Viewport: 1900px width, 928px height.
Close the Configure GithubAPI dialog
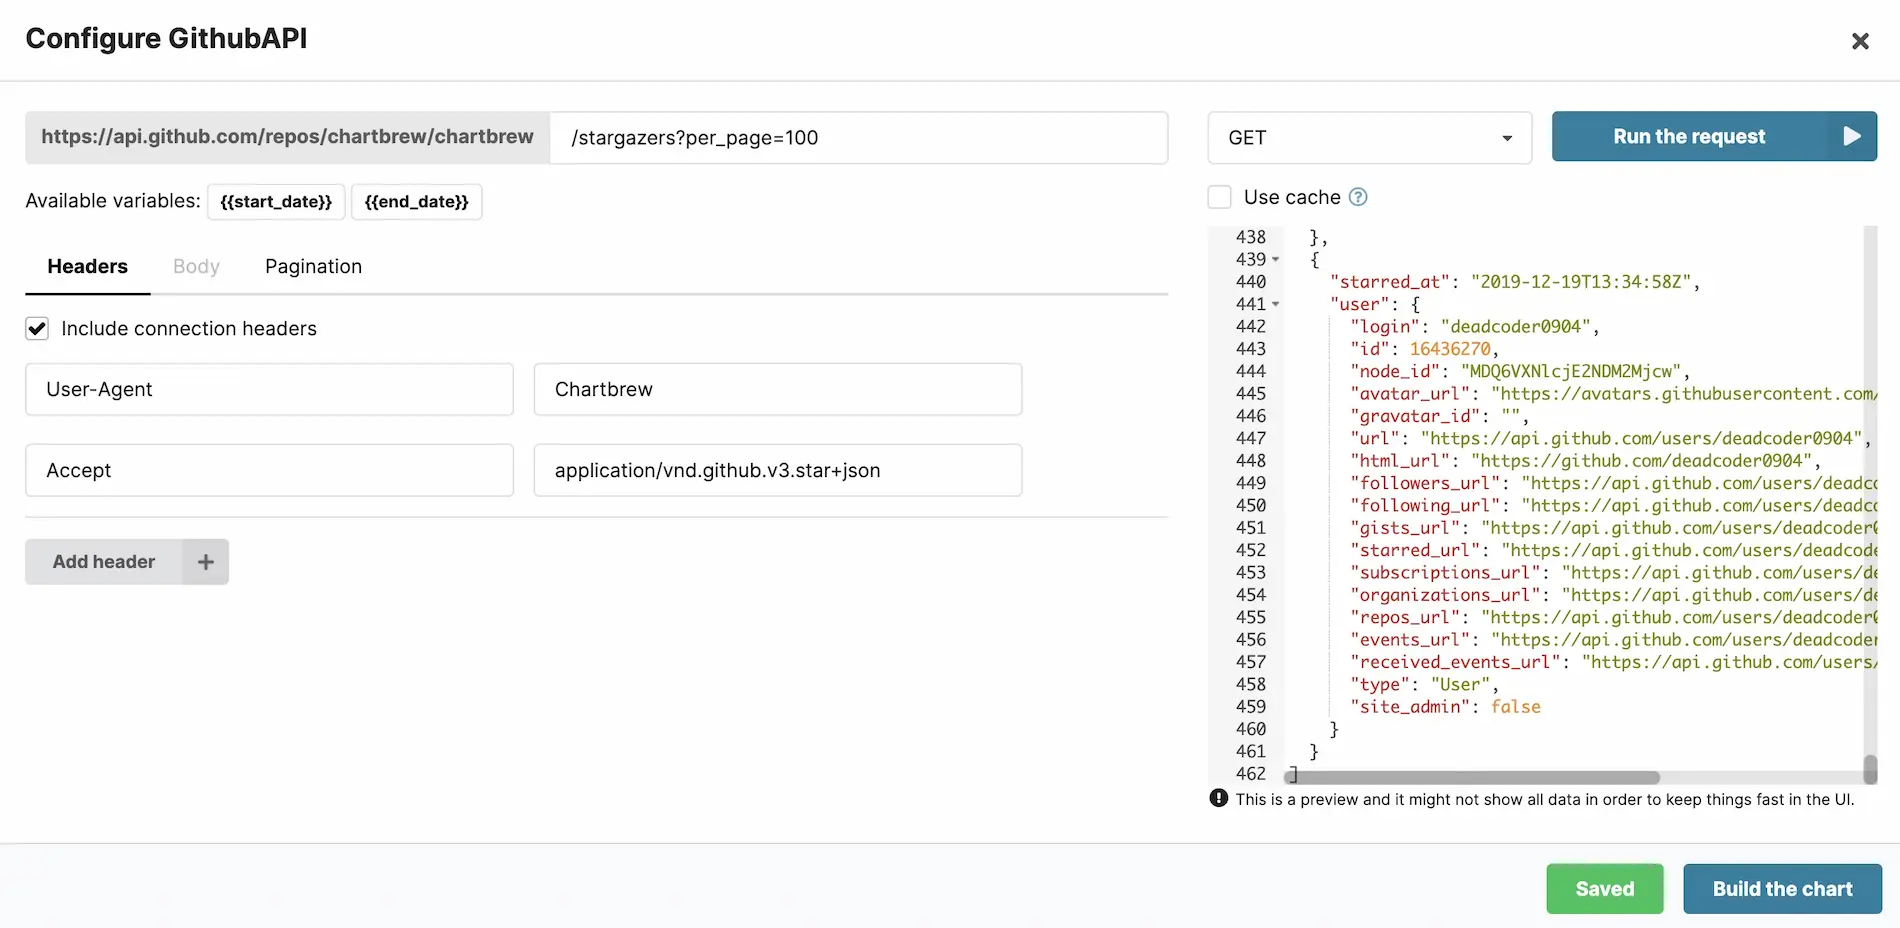pos(1860,41)
